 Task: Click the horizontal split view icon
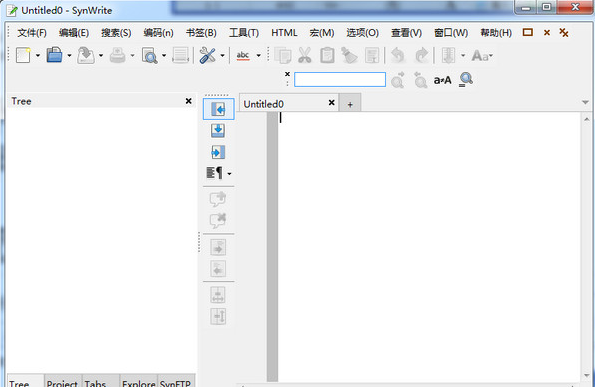coord(218,295)
